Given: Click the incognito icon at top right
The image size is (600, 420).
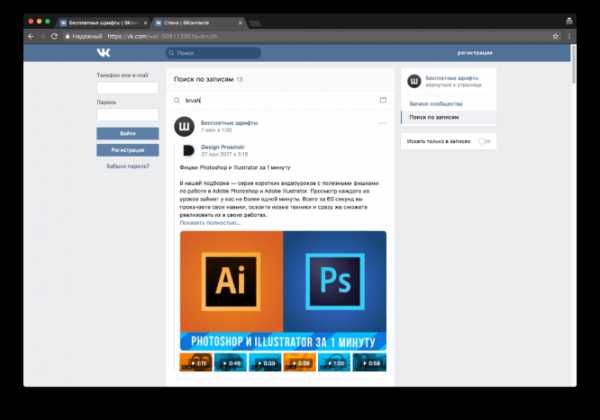Looking at the screenshot, I should 569,21.
